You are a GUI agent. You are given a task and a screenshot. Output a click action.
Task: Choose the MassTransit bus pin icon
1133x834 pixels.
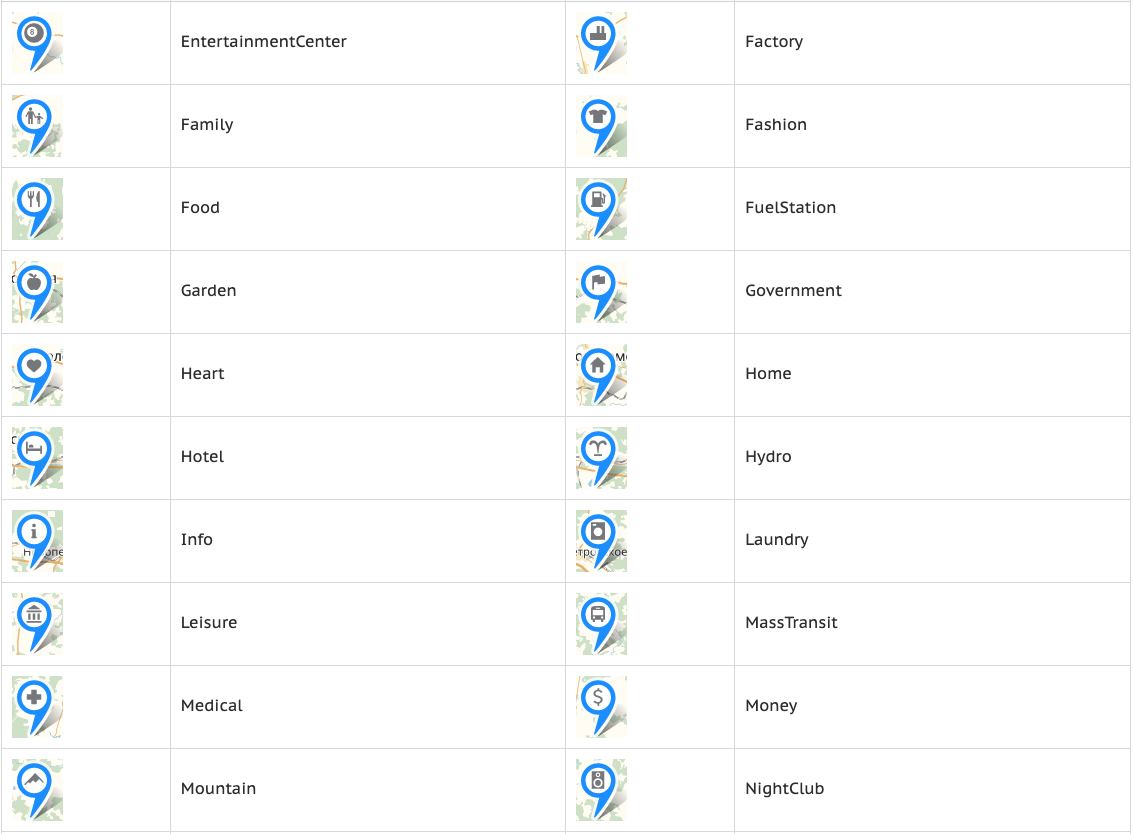(601, 624)
